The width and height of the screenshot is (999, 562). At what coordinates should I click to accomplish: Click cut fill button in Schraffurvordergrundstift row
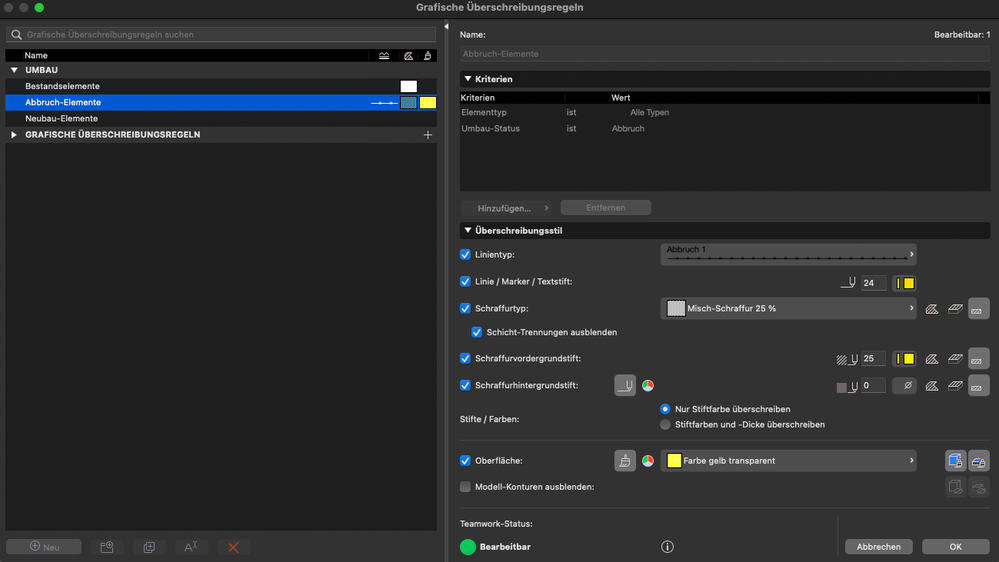click(979, 359)
